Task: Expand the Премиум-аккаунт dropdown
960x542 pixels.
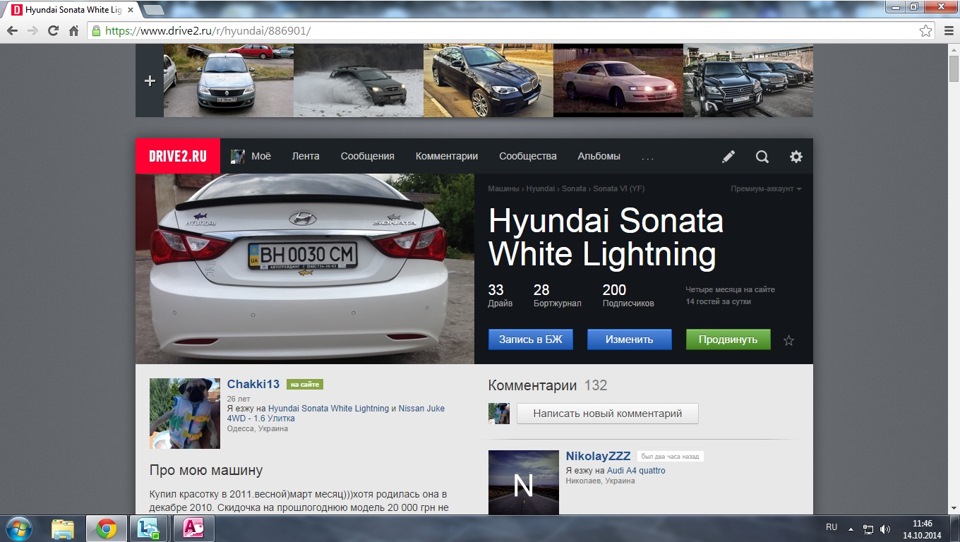Action: (x=765, y=189)
